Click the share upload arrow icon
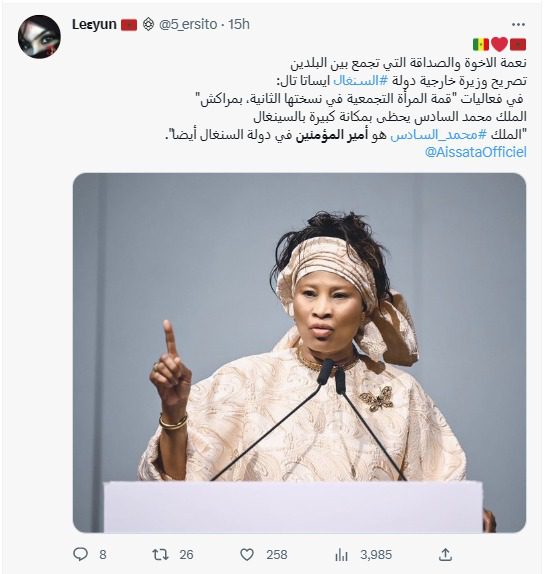 (x=445, y=554)
